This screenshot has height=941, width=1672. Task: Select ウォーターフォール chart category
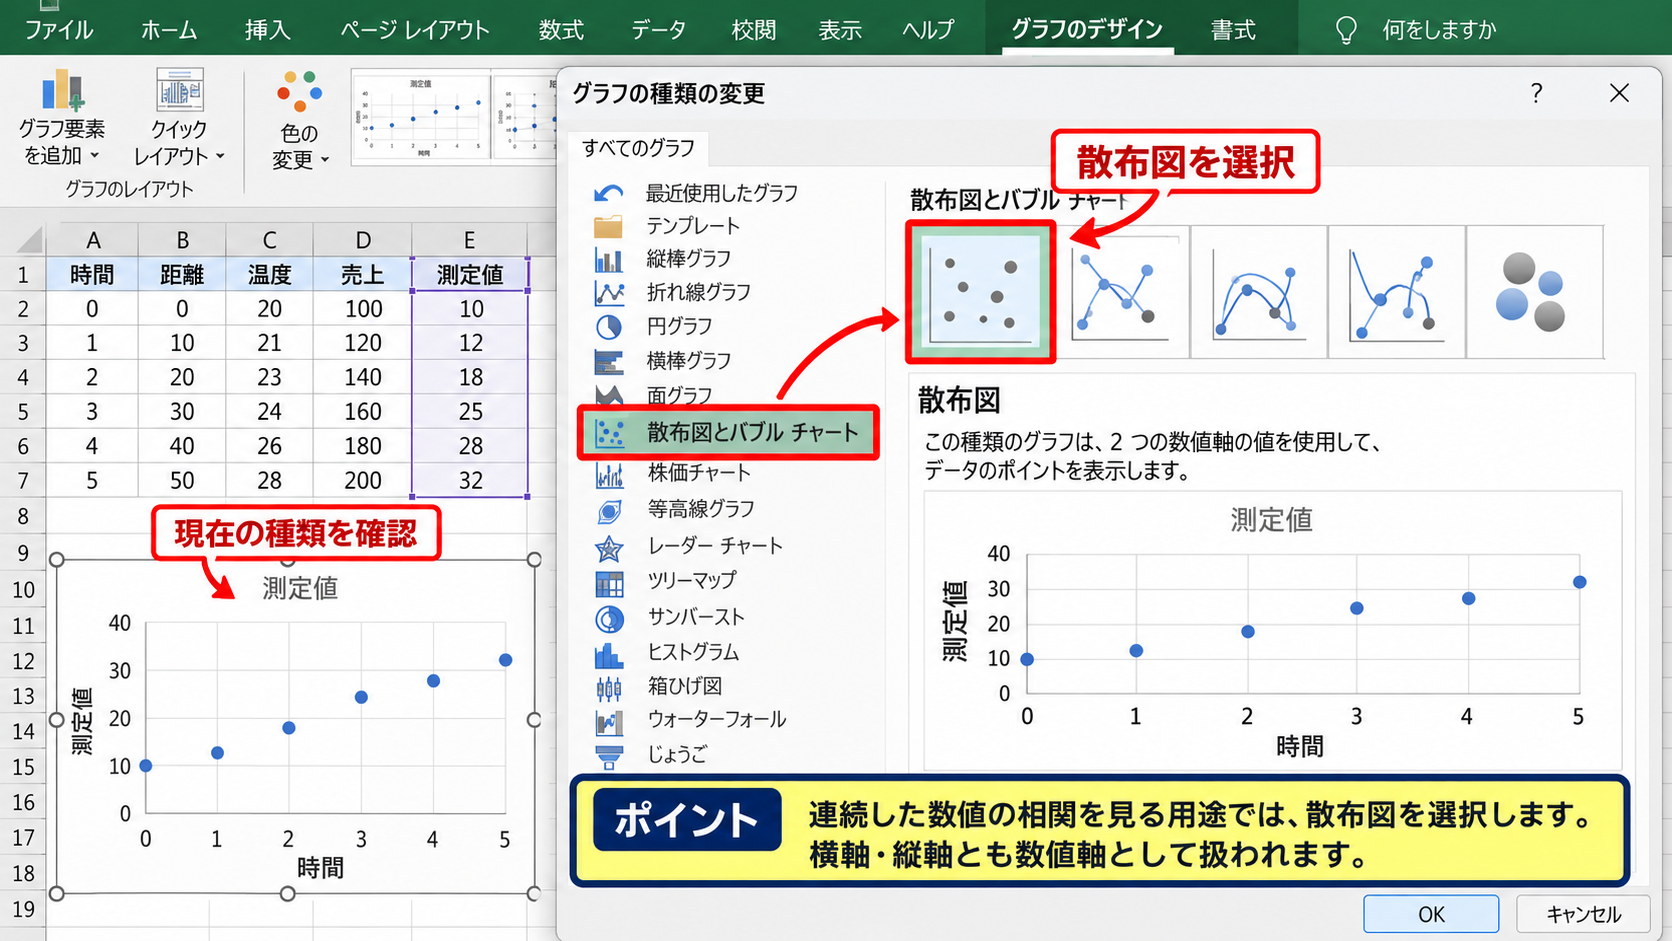tap(690, 719)
